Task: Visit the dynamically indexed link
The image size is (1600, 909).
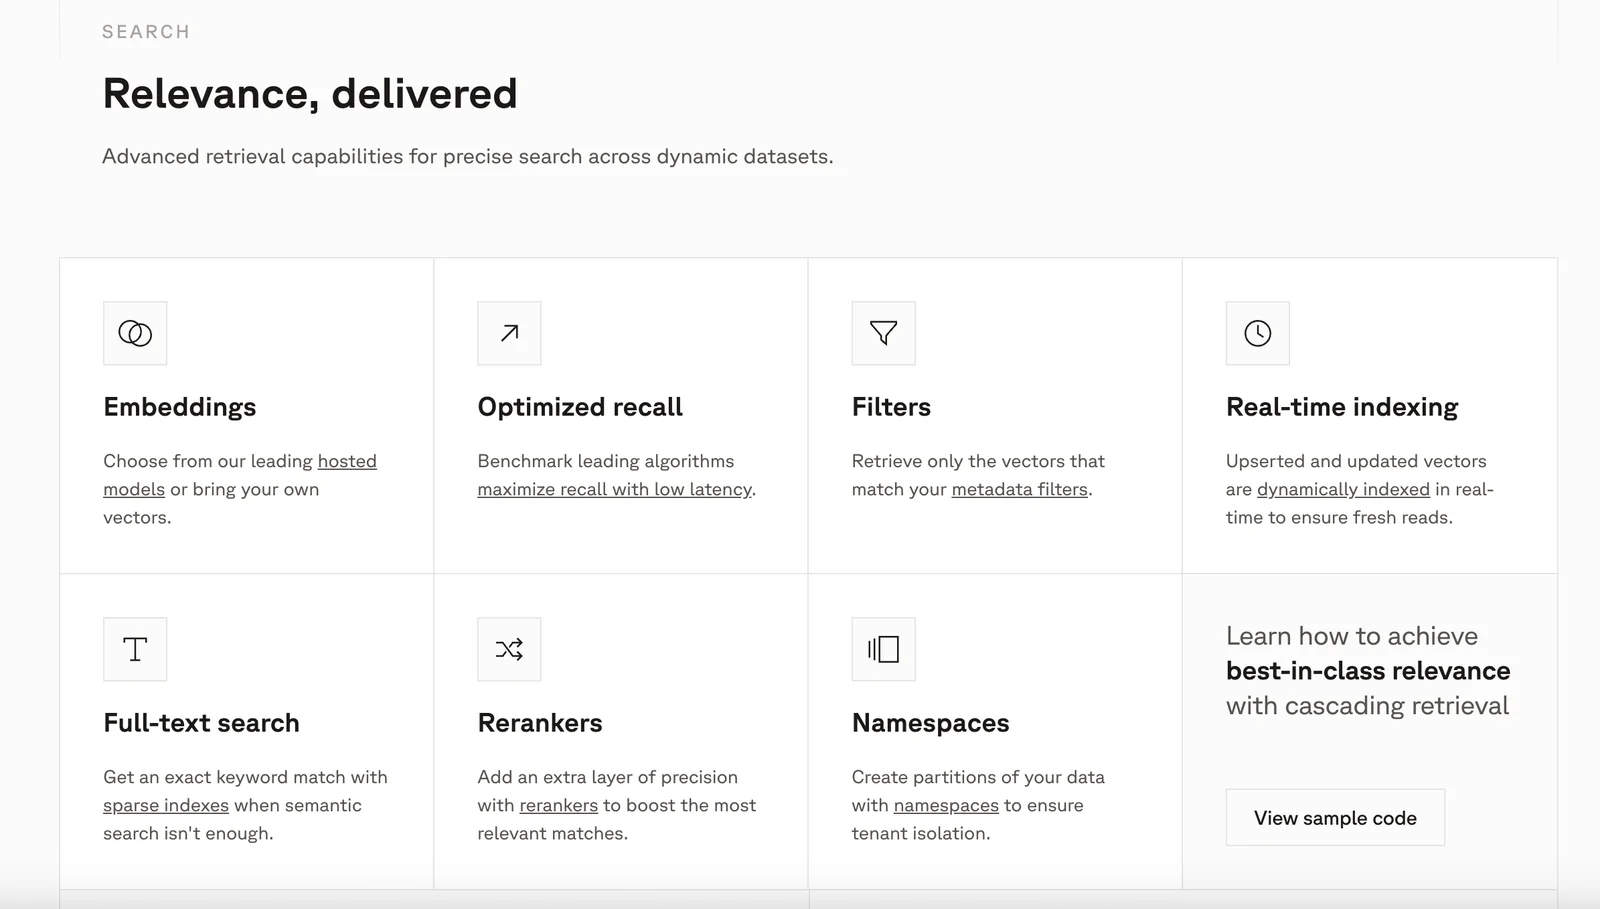Action: [x=1342, y=489]
